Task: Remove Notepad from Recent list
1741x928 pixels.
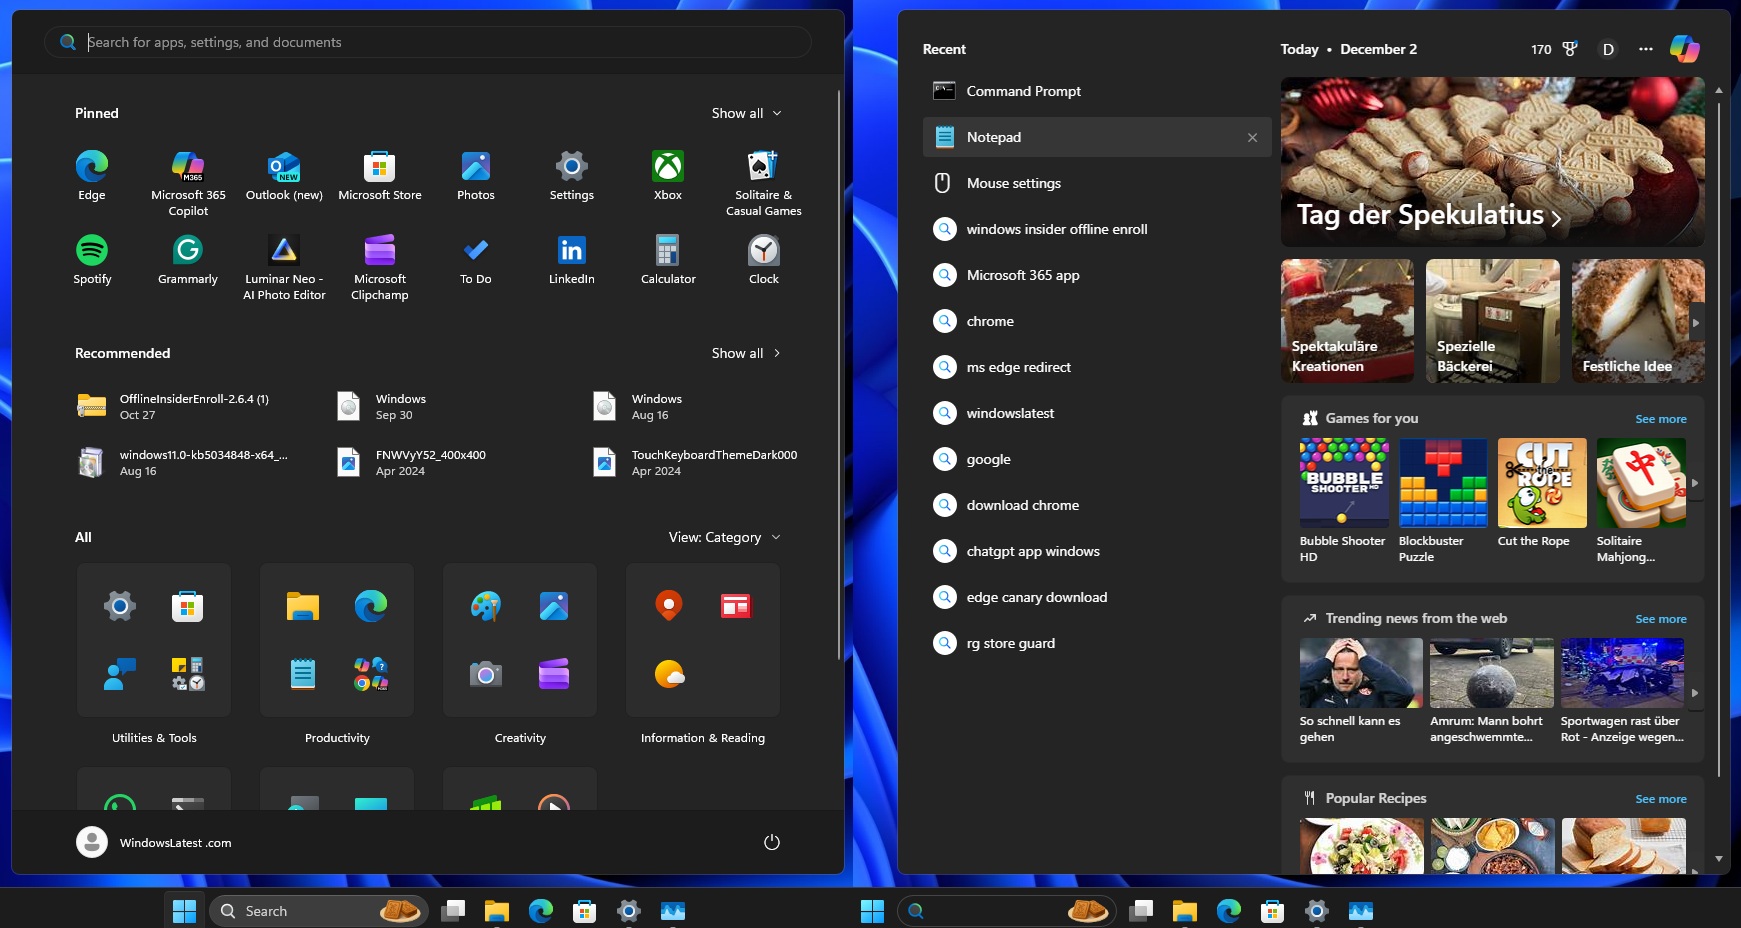Action: tap(1252, 137)
